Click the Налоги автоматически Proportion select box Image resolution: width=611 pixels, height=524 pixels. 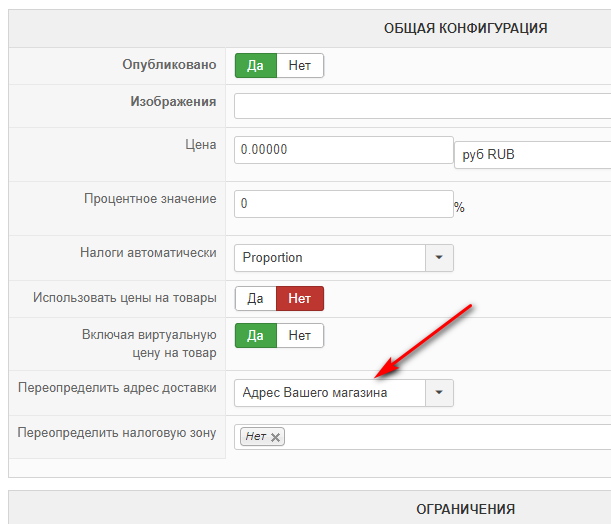[x=330, y=258]
